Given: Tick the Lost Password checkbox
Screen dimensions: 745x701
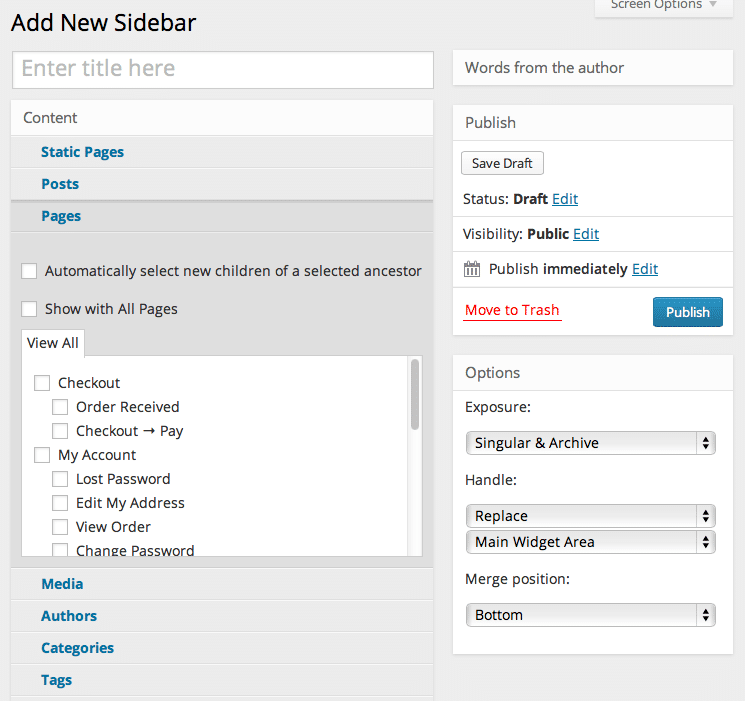Looking at the screenshot, I should pos(60,479).
